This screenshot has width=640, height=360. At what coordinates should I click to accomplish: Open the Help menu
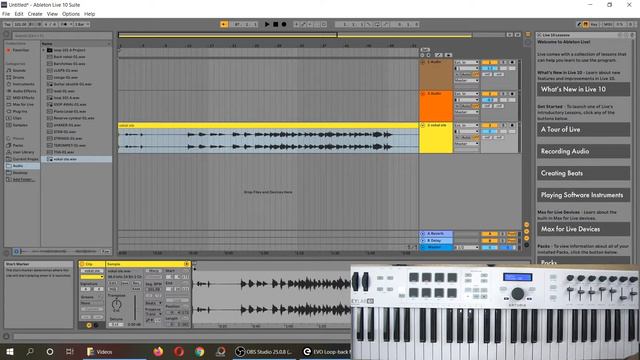(x=89, y=14)
